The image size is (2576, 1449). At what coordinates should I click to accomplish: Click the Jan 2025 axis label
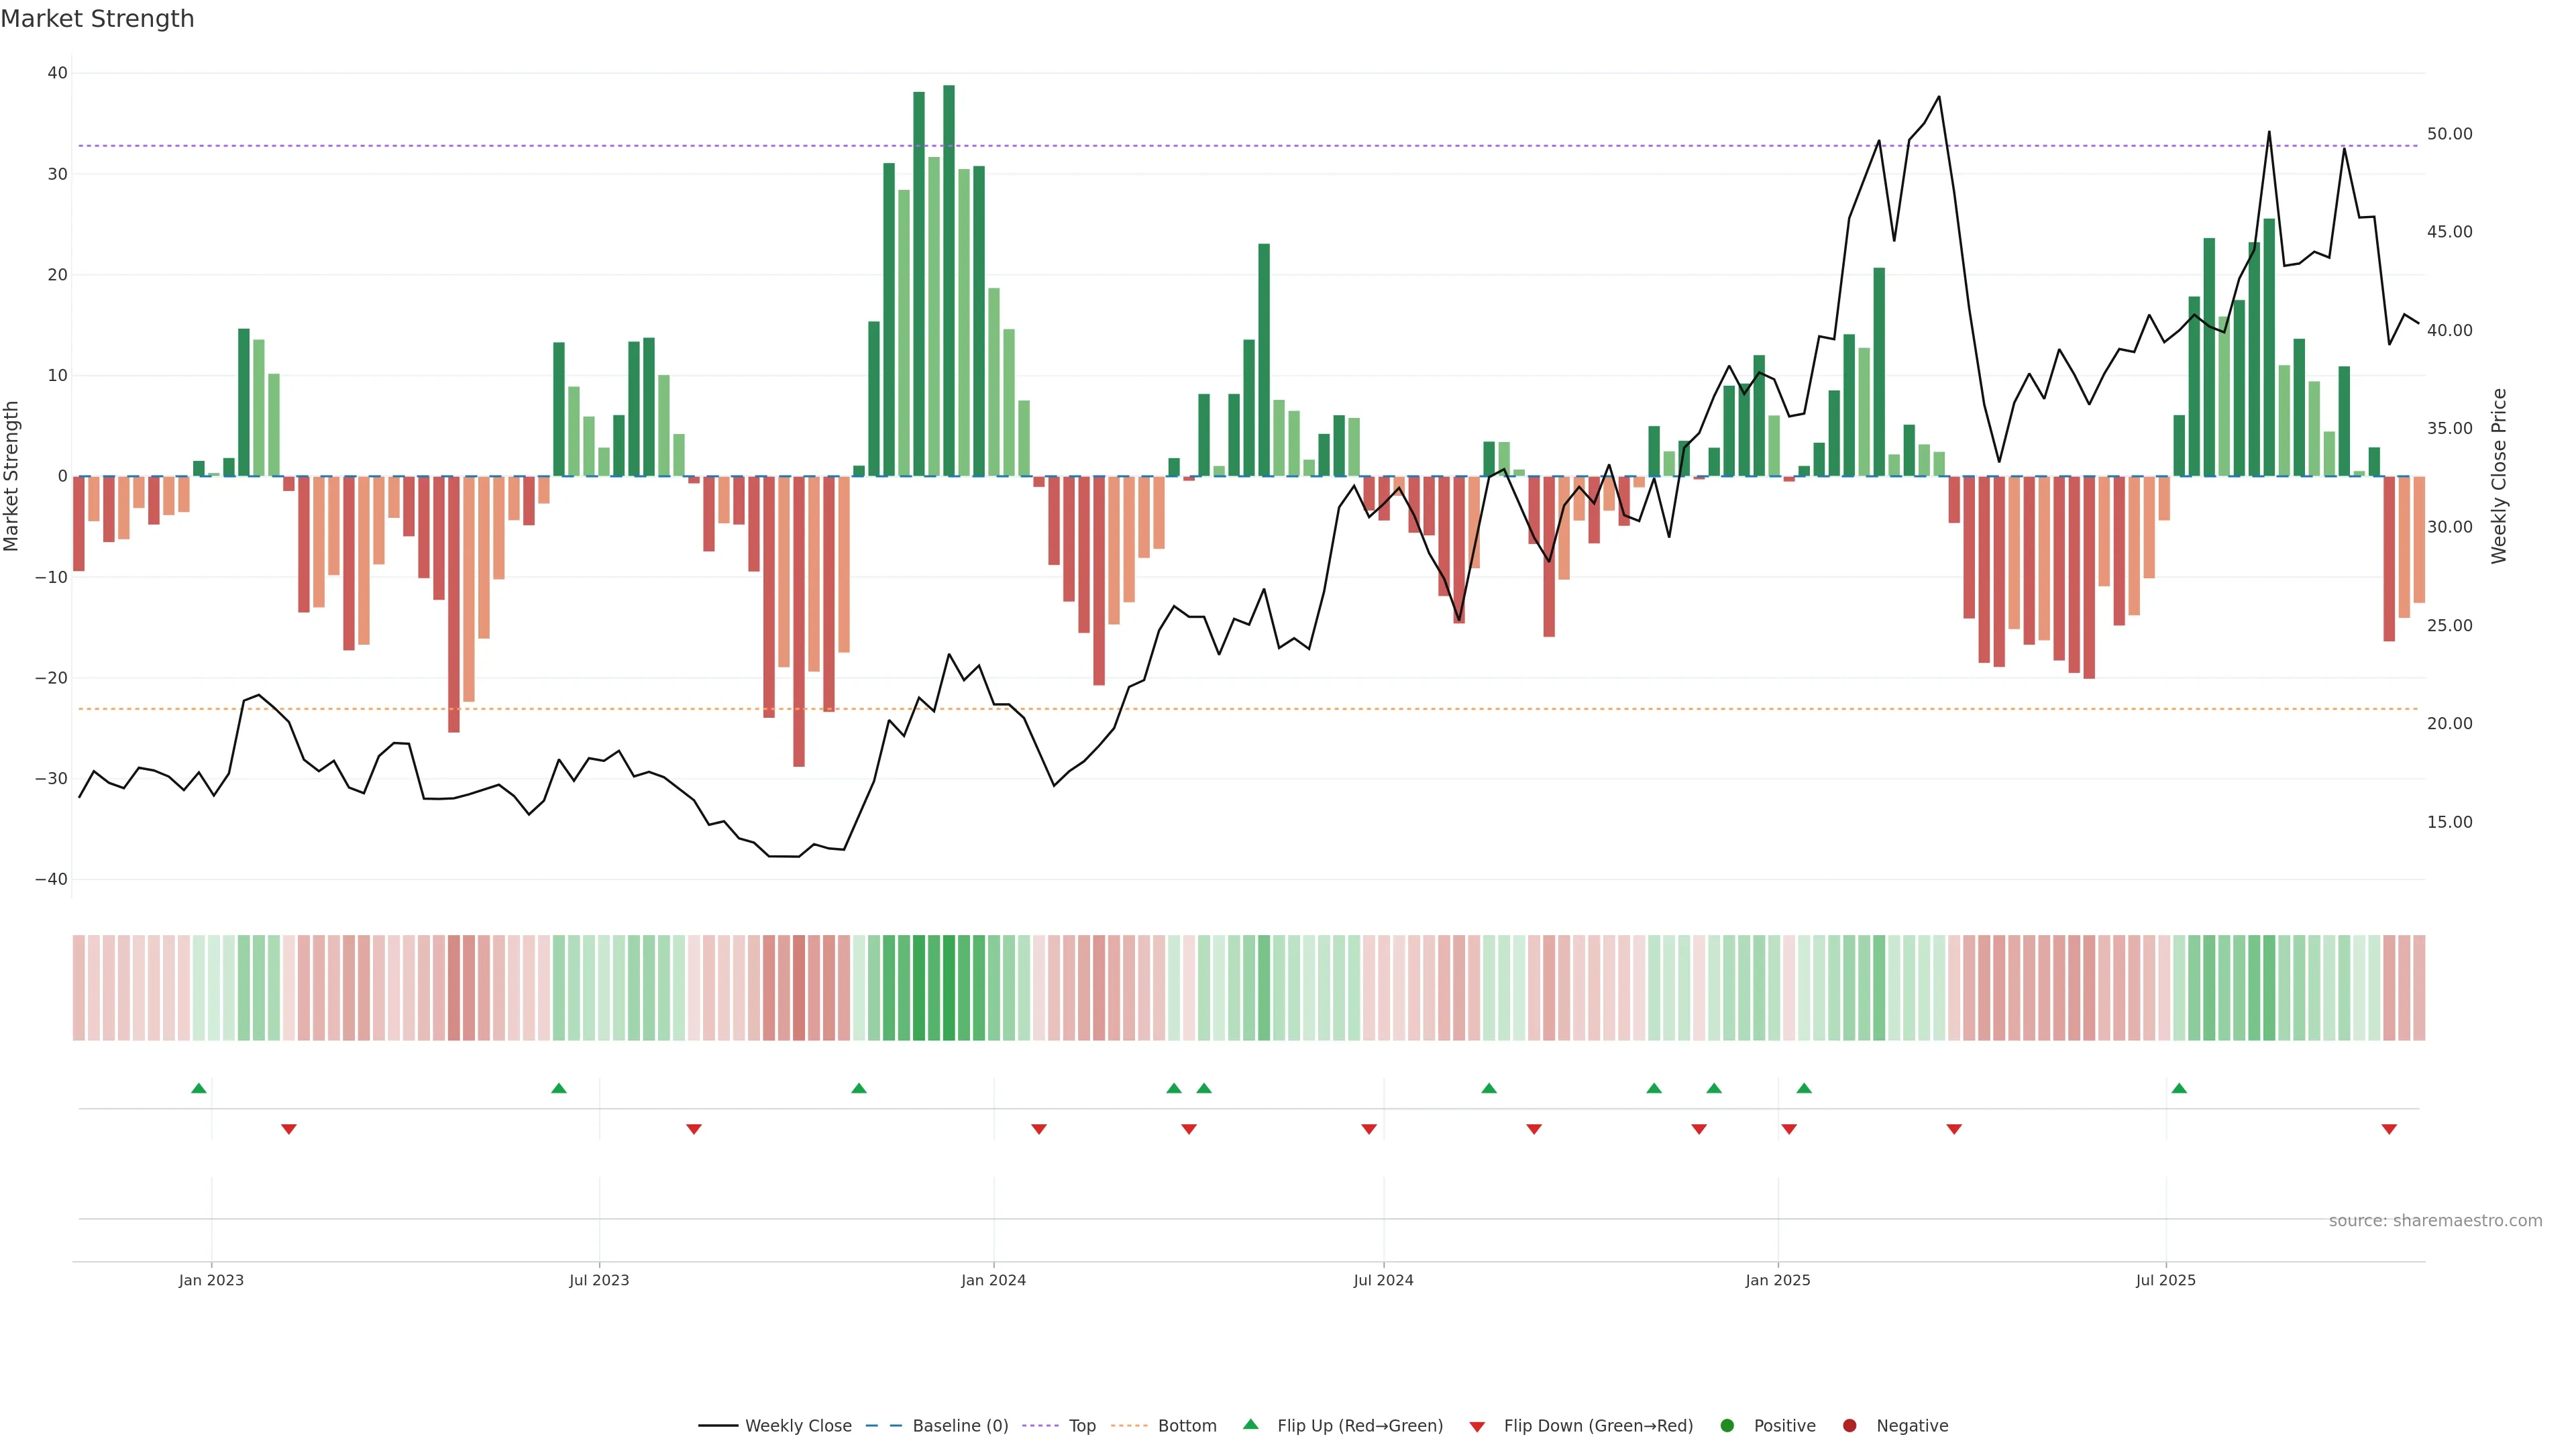tap(1778, 1280)
